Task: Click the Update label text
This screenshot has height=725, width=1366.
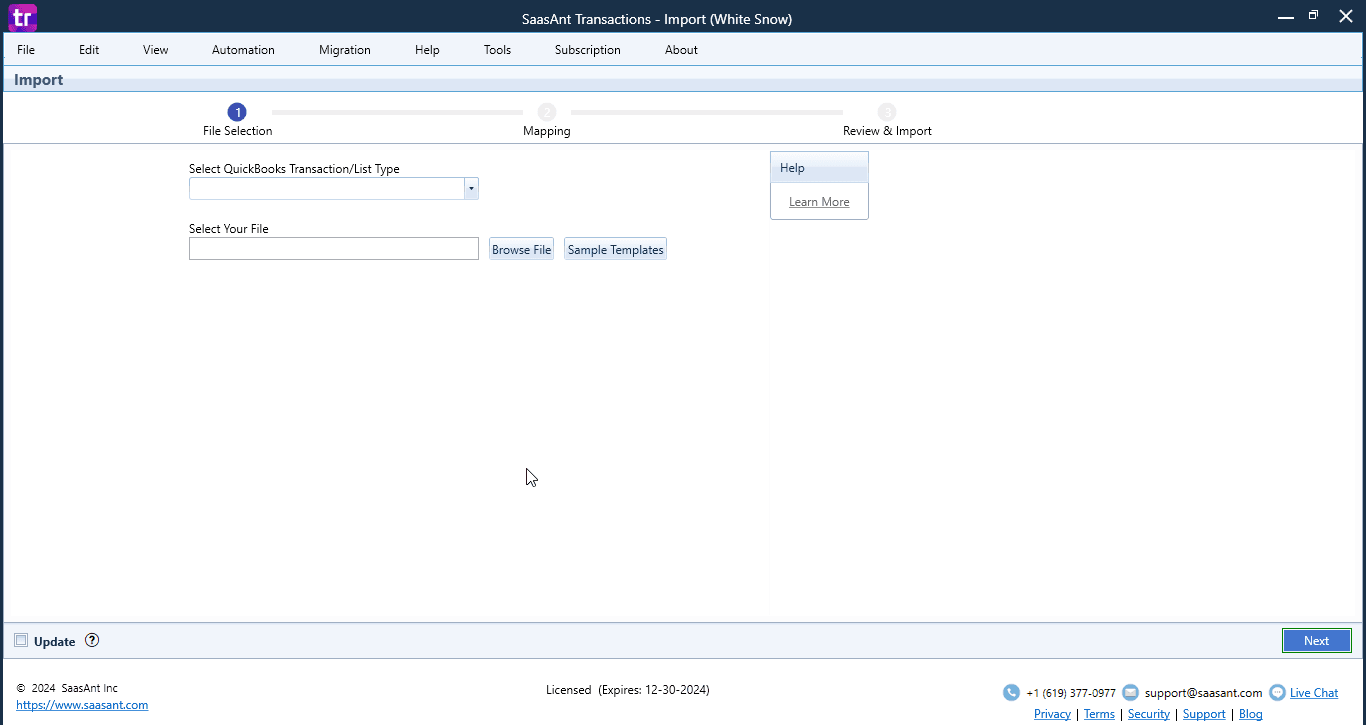Action: tap(54, 641)
